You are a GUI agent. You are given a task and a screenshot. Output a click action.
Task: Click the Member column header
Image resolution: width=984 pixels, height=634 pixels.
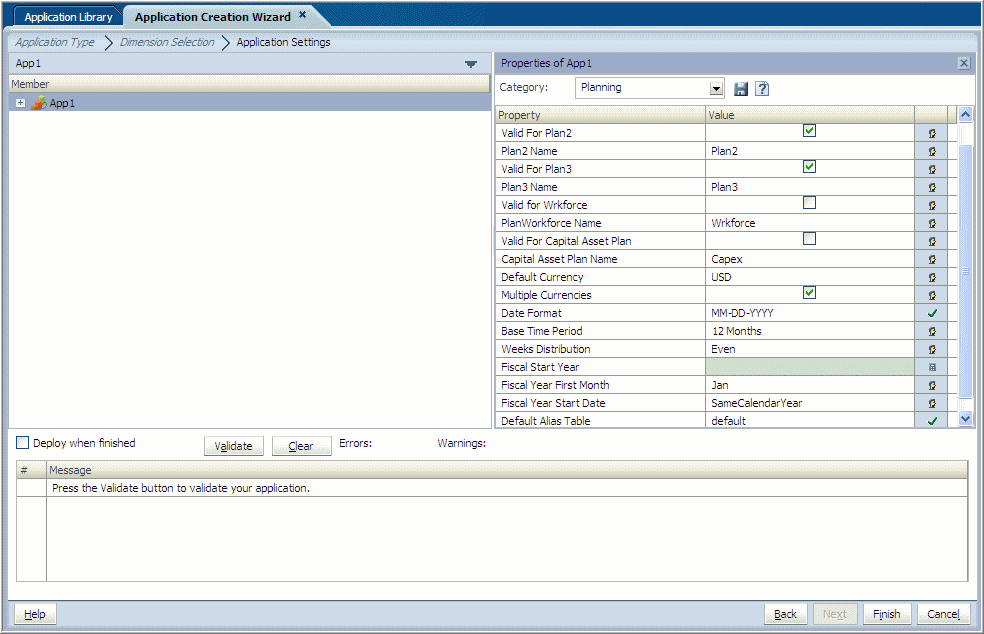[x=249, y=84]
